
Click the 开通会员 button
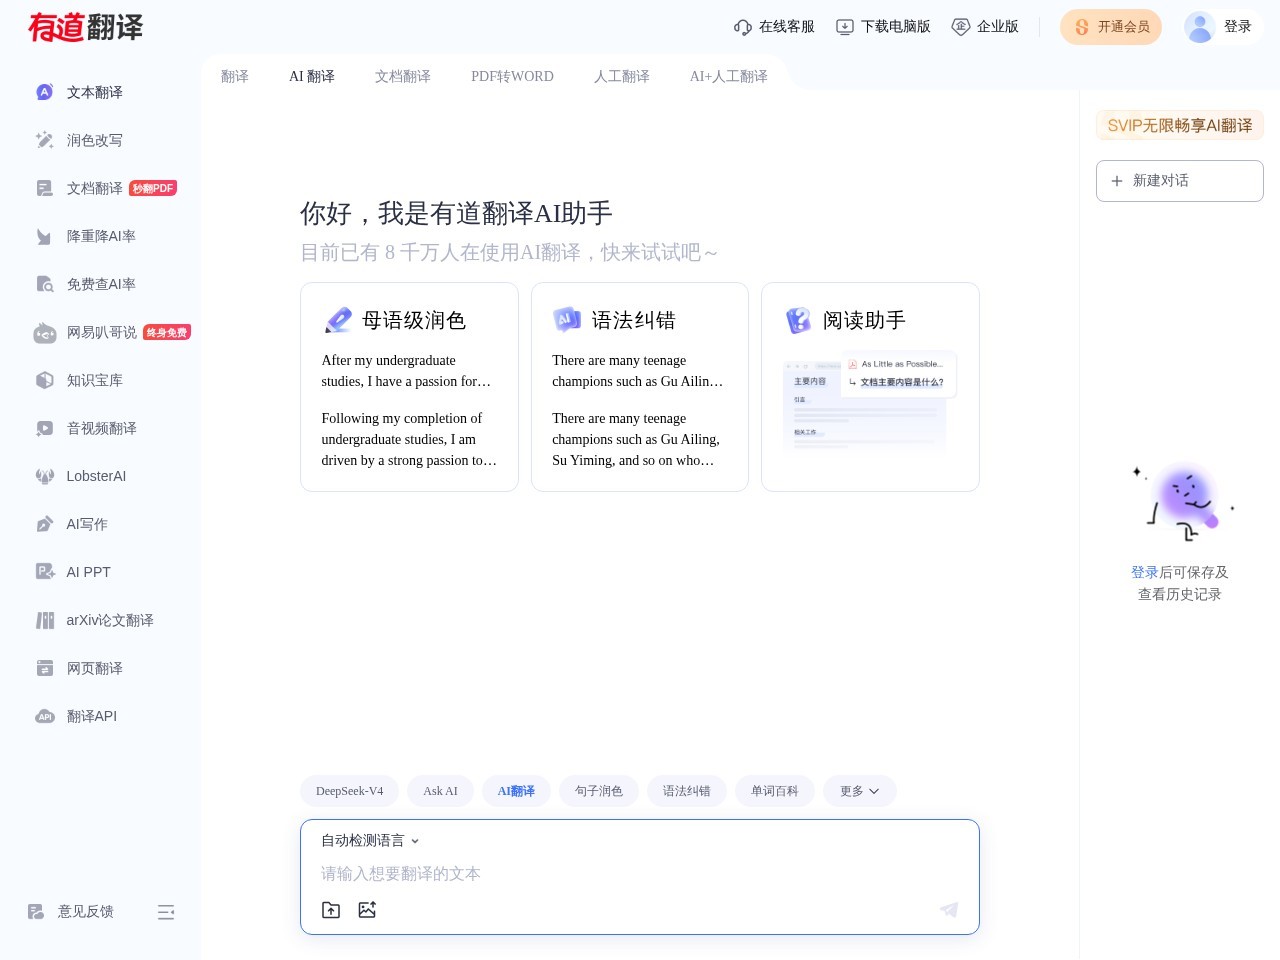[1111, 27]
